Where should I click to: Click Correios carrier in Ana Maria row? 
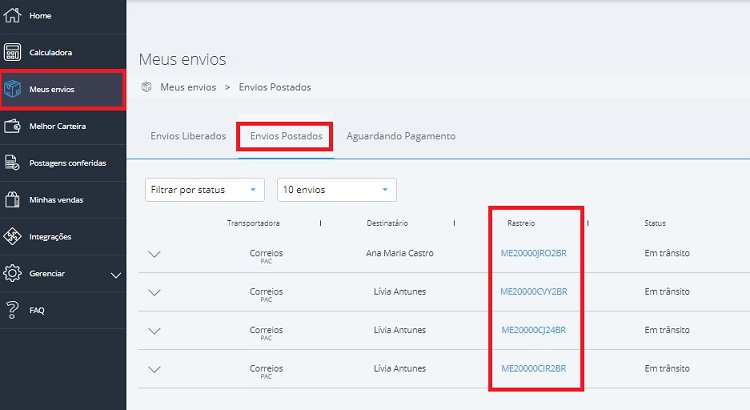point(266,253)
